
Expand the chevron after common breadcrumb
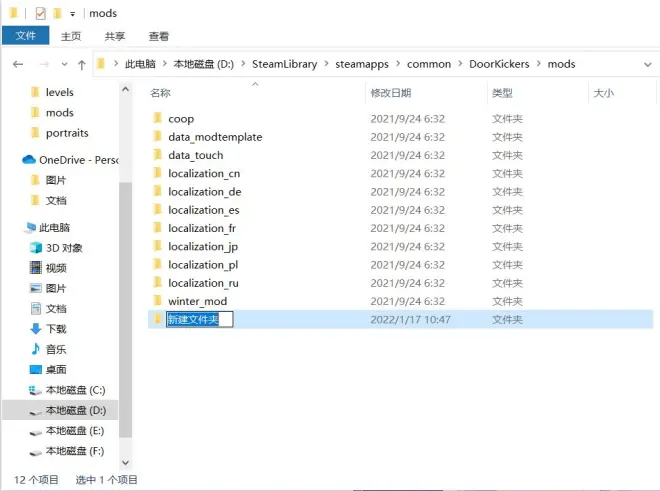460,64
